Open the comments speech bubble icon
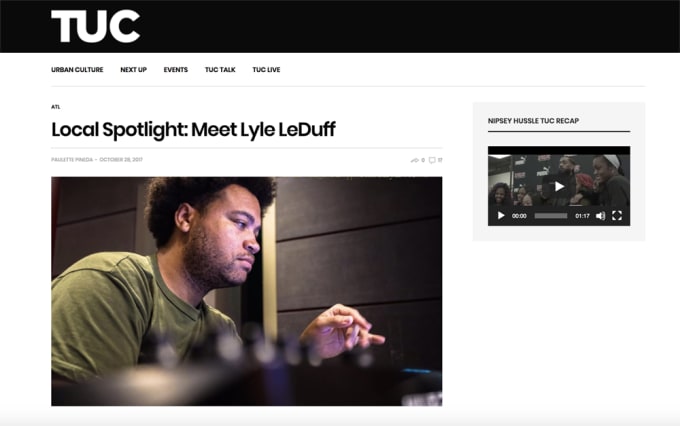Image resolution: width=680 pixels, height=426 pixels. click(432, 160)
